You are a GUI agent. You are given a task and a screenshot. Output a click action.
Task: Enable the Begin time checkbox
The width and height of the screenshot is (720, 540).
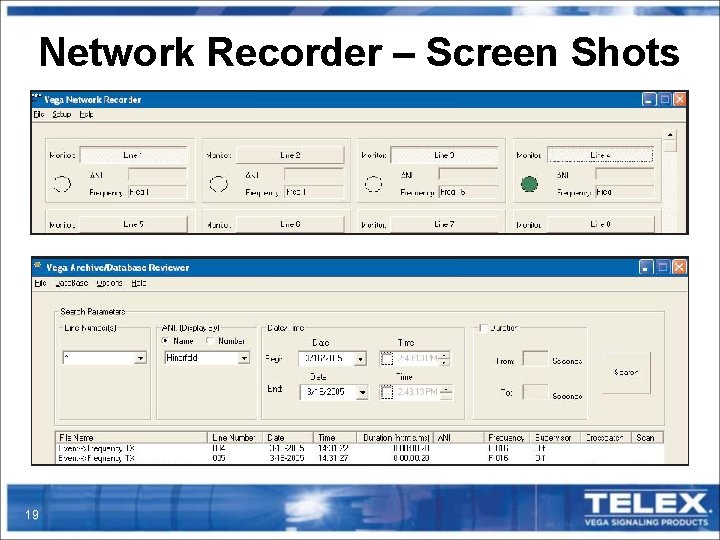click(x=387, y=359)
